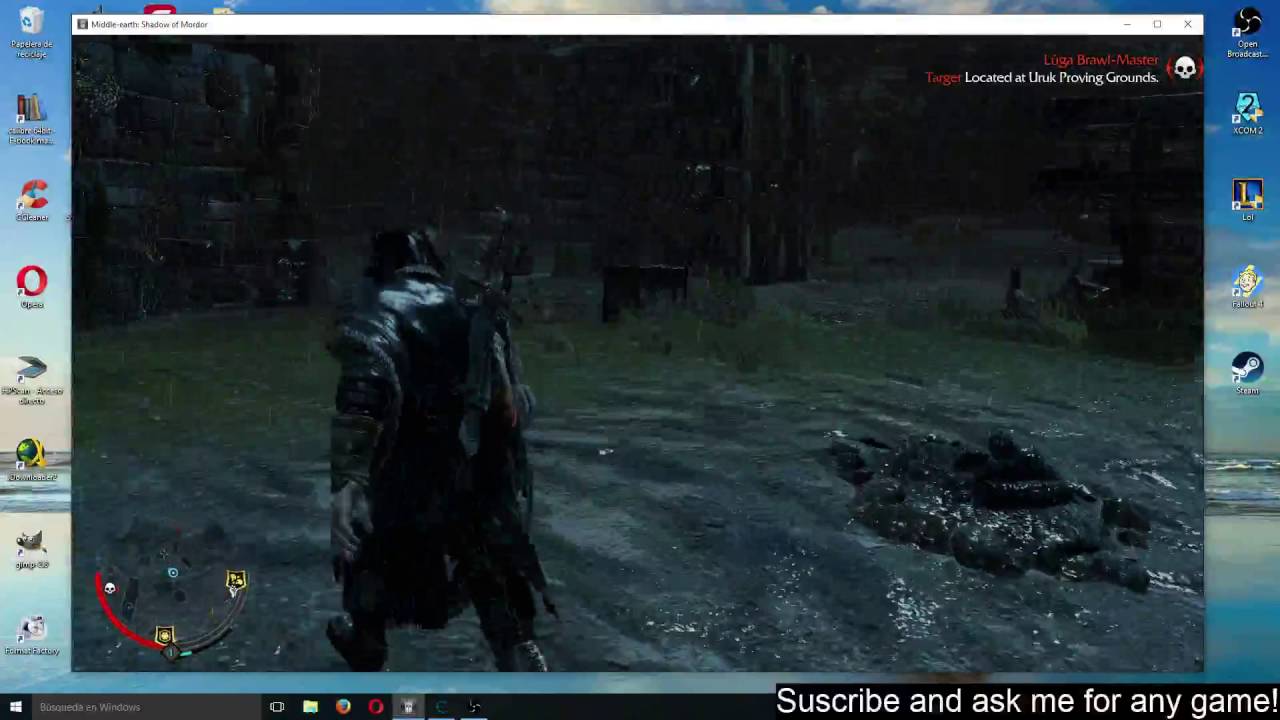Open File Explorer from the taskbar
This screenshot has width=1280, height=720.
(310, 707)
